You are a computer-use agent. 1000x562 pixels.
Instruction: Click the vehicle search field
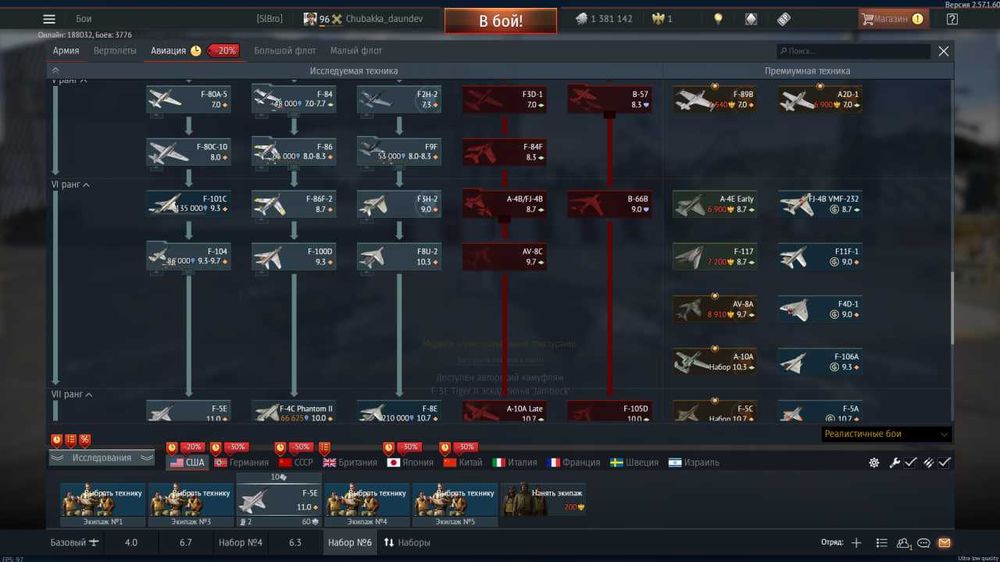853,51
